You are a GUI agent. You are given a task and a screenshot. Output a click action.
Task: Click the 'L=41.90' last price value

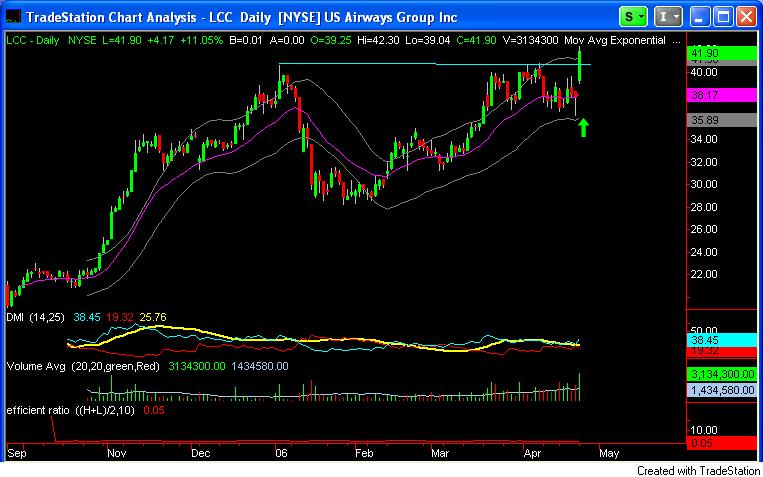[x=124, y=40]
